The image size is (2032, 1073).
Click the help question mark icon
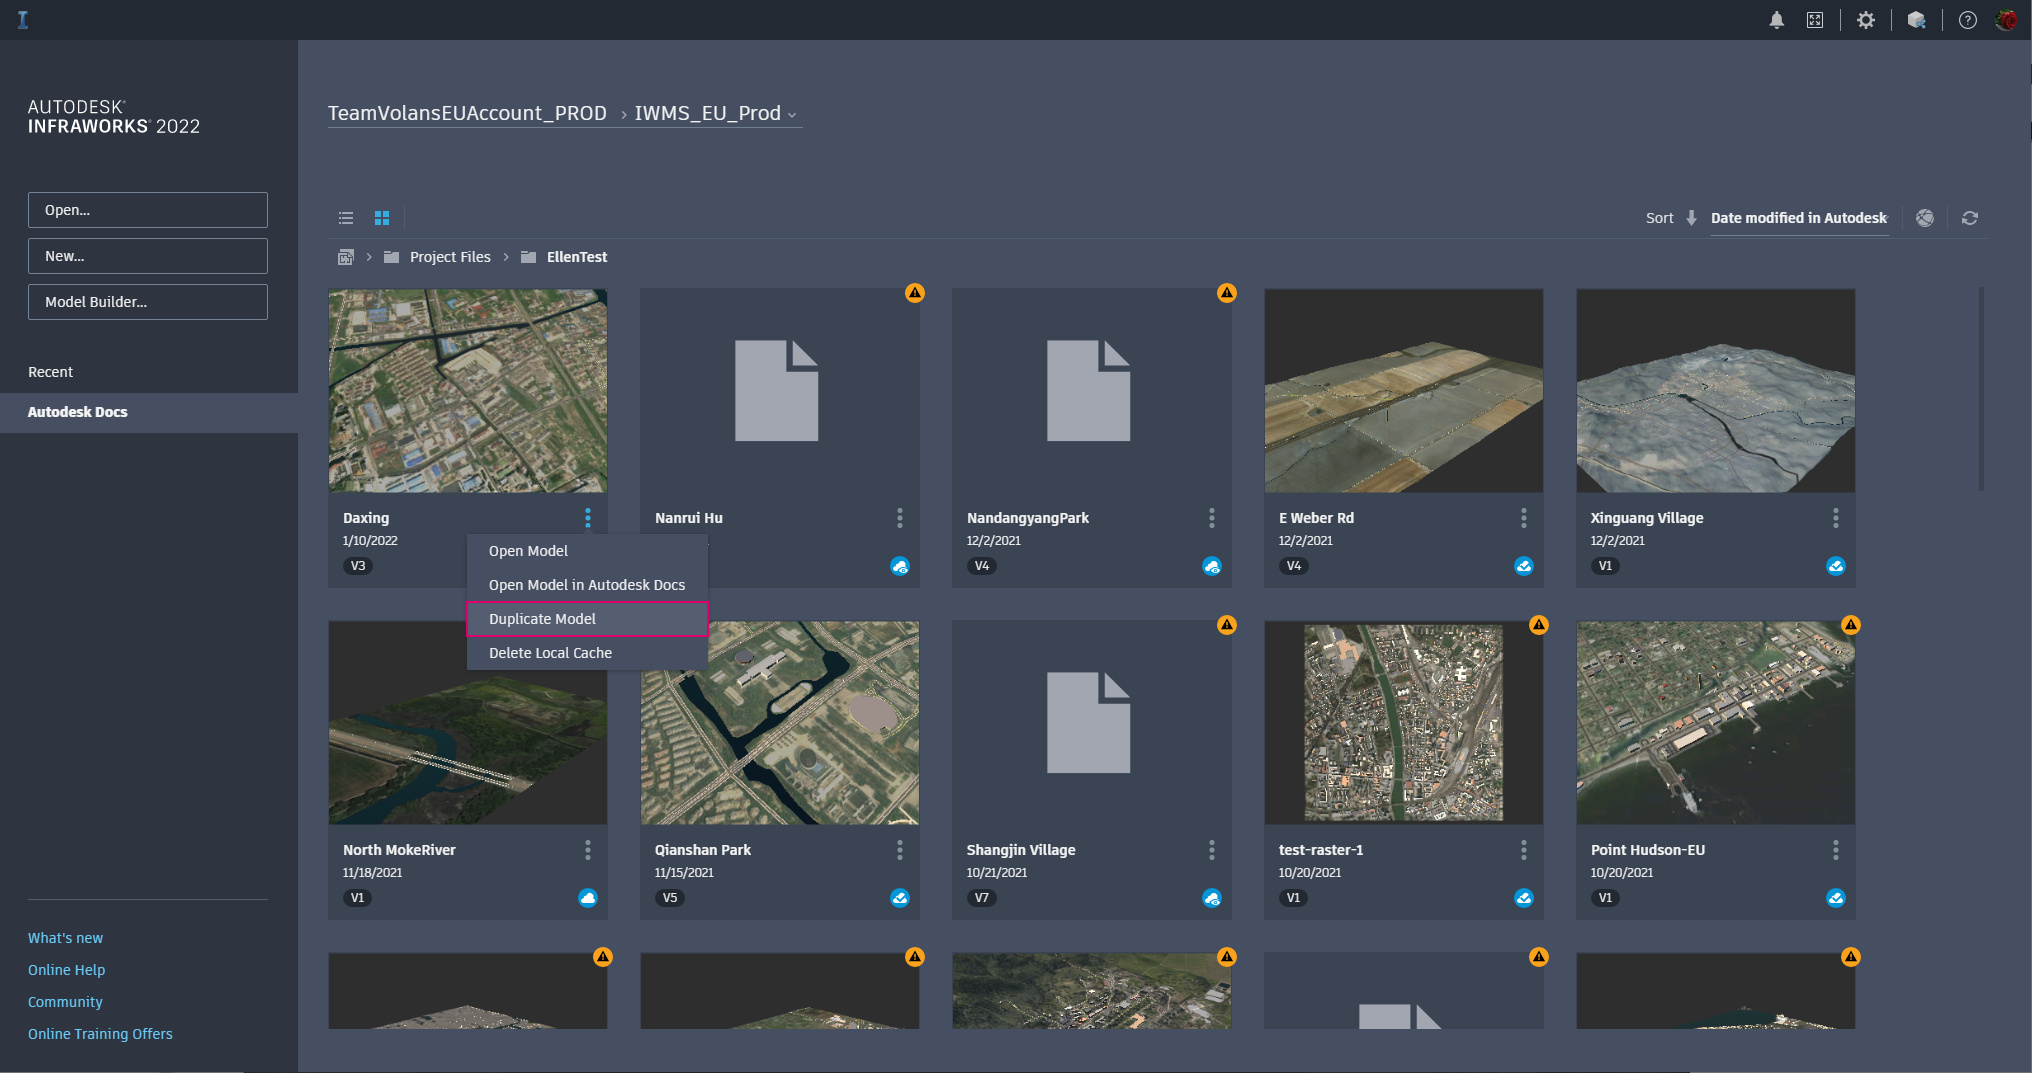[1967, 19]
